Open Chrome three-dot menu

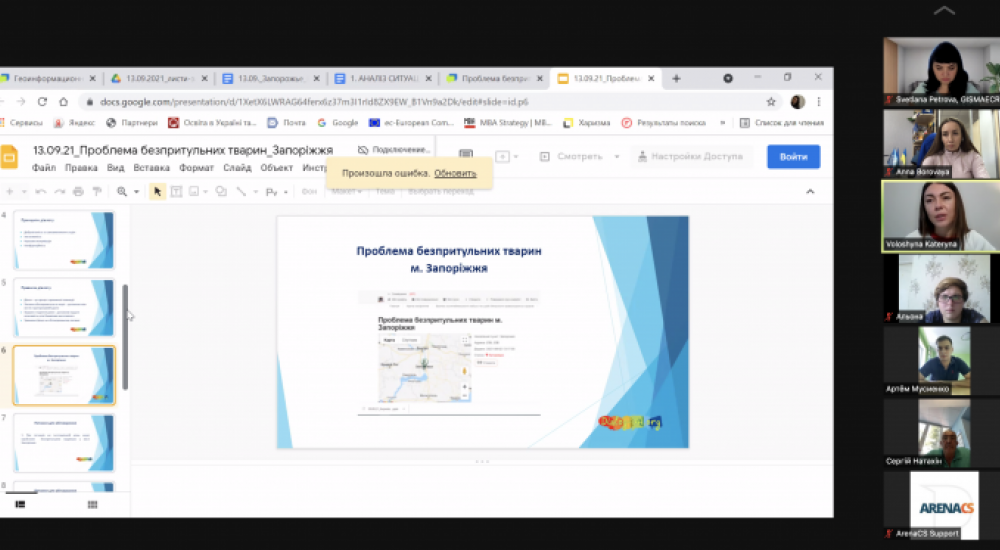click(x=818, y=101)
